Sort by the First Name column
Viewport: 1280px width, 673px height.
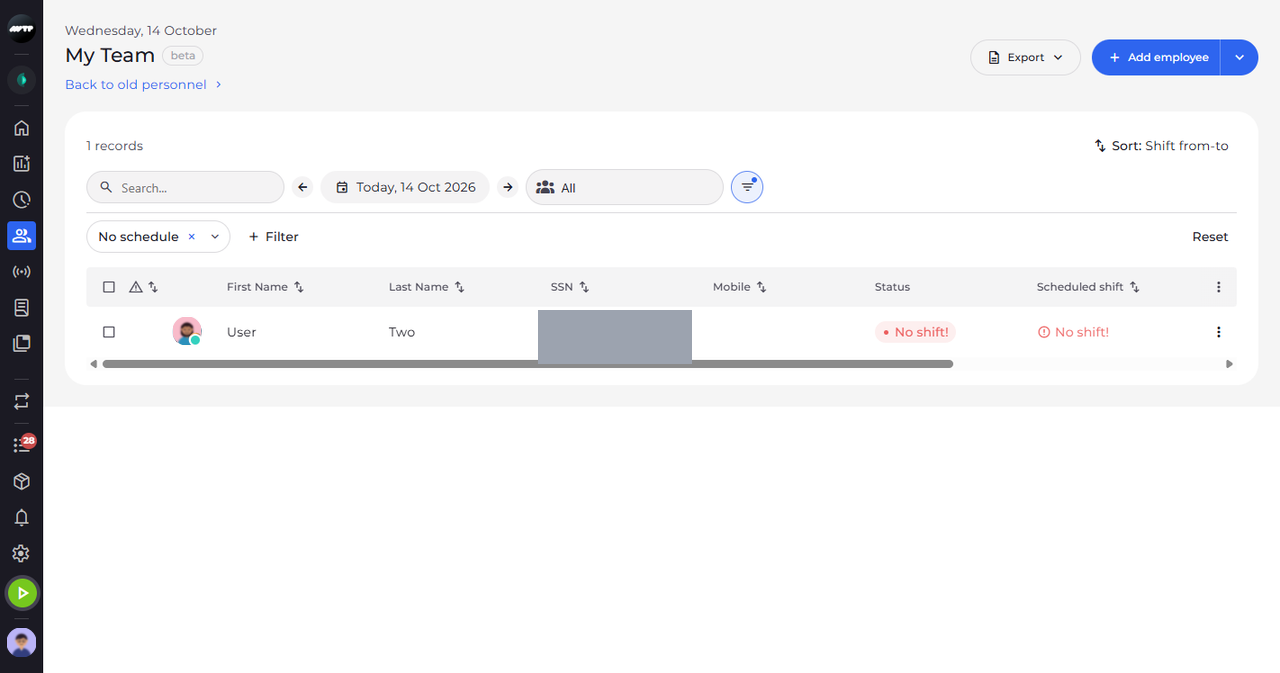299,287
